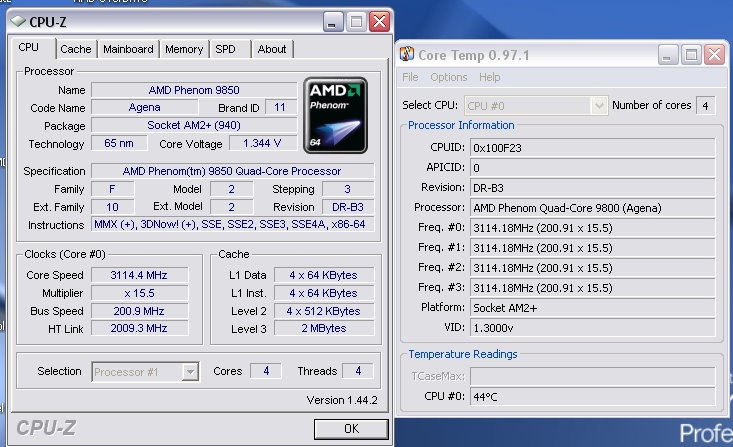Click the Freq. #0 value field
Screen dimensions: 733x447
coord(592,228)
